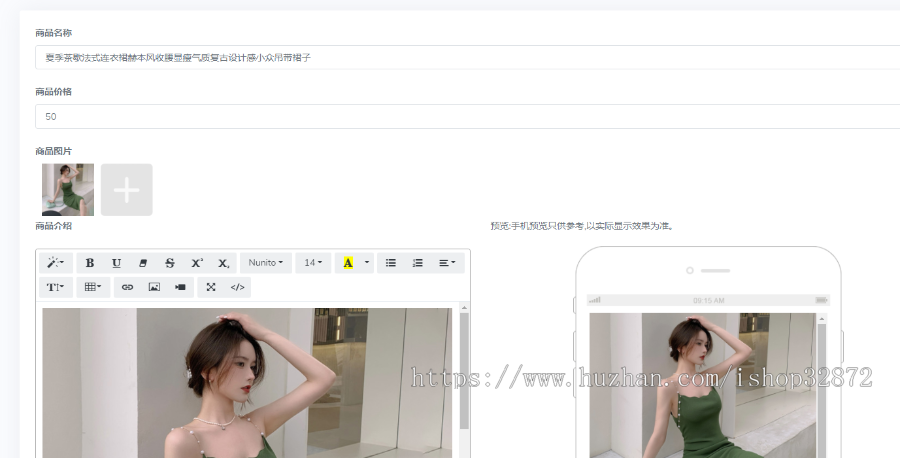Click the editor's vertical scrollbar
This screenshot has width=900, height=458.
pyautogui.click(x=464, y=371)
